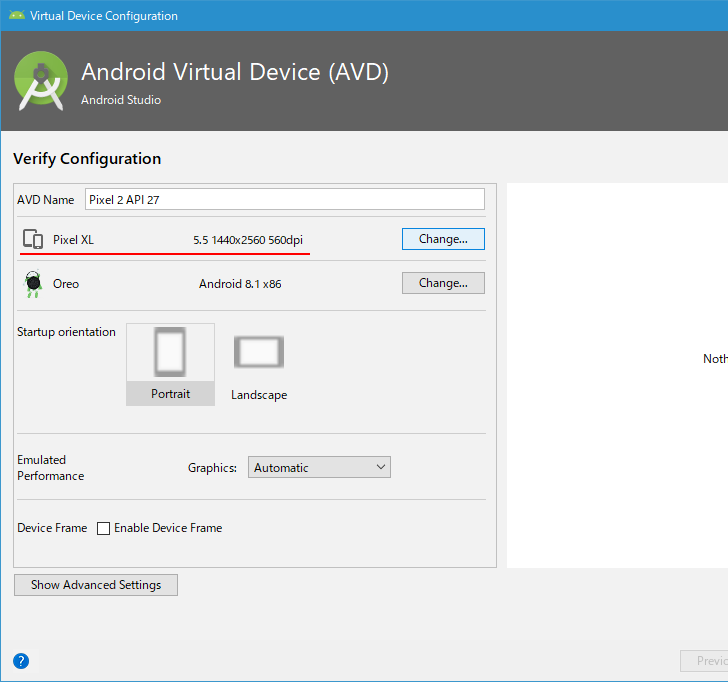Click the Previous button
This screenshot has height=682, width=728.
[704, 661]
